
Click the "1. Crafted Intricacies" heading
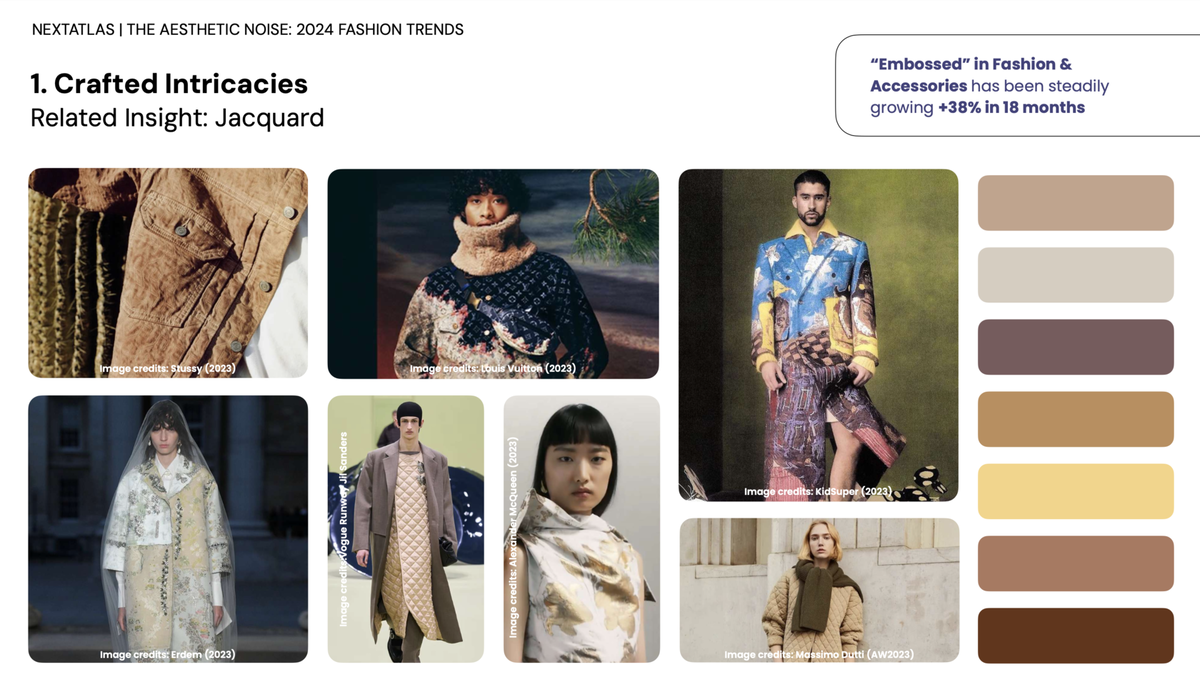click(x=169, y=84)
